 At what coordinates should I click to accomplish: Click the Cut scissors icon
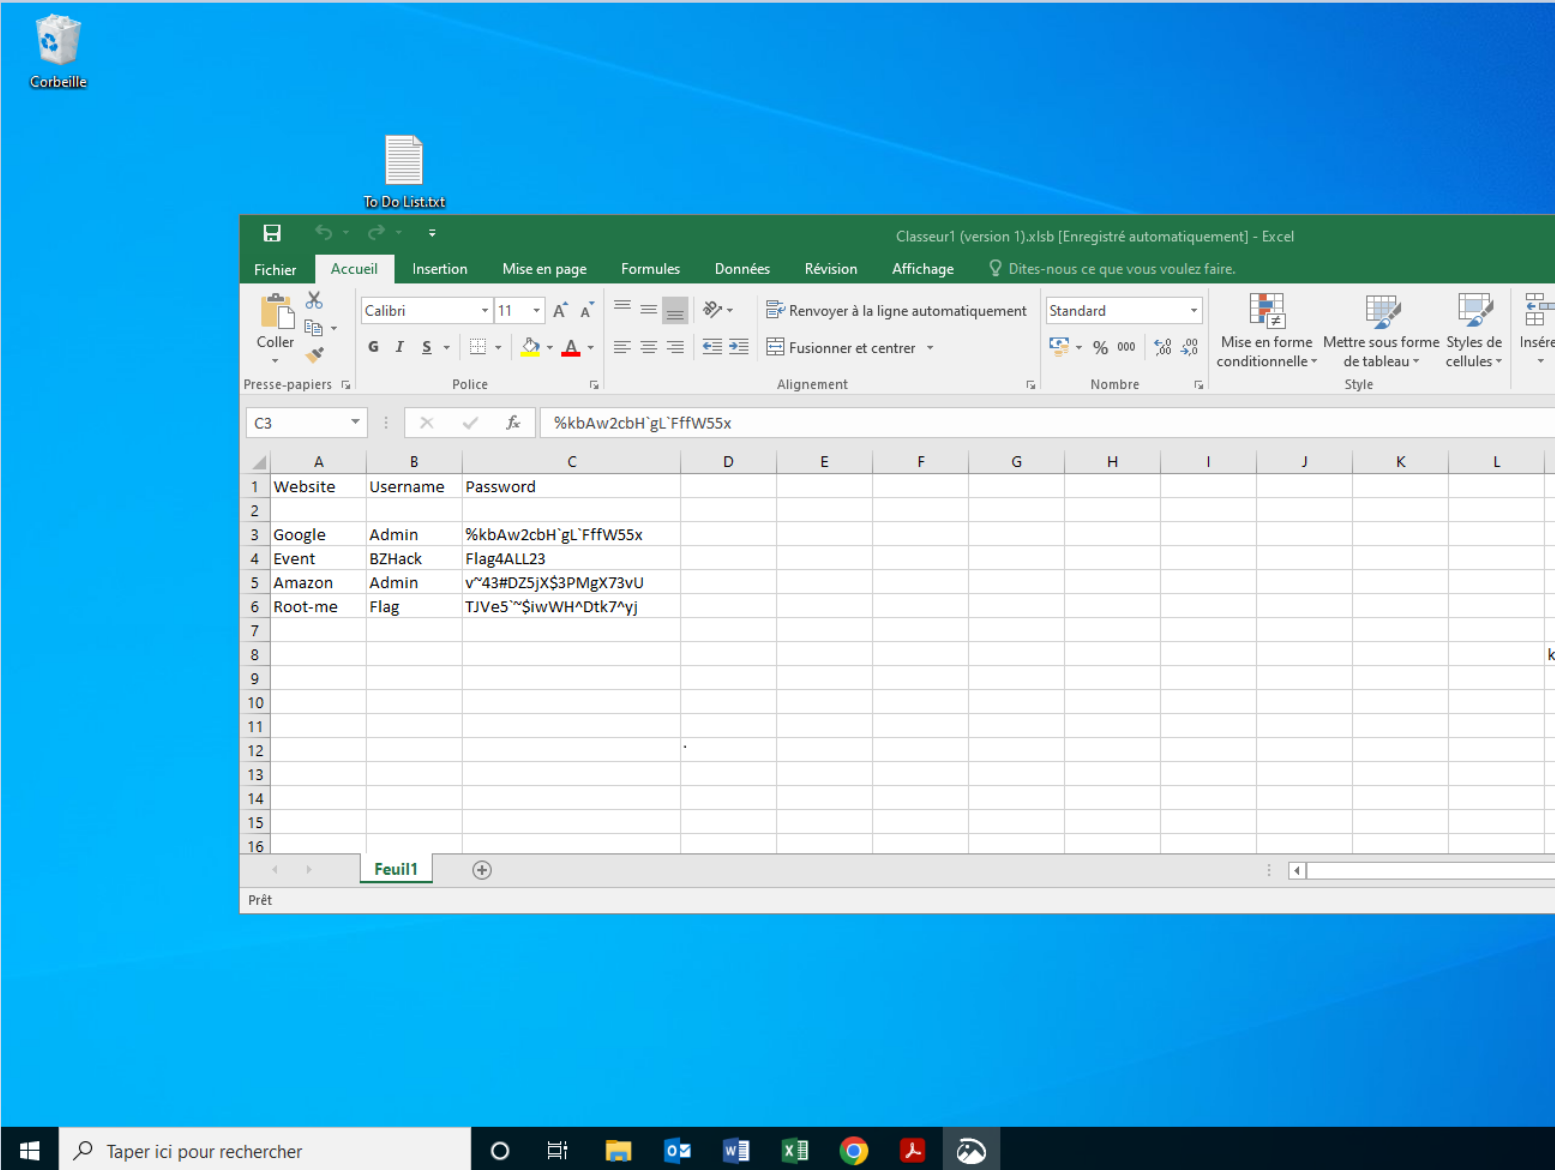(x=314, y=300)
